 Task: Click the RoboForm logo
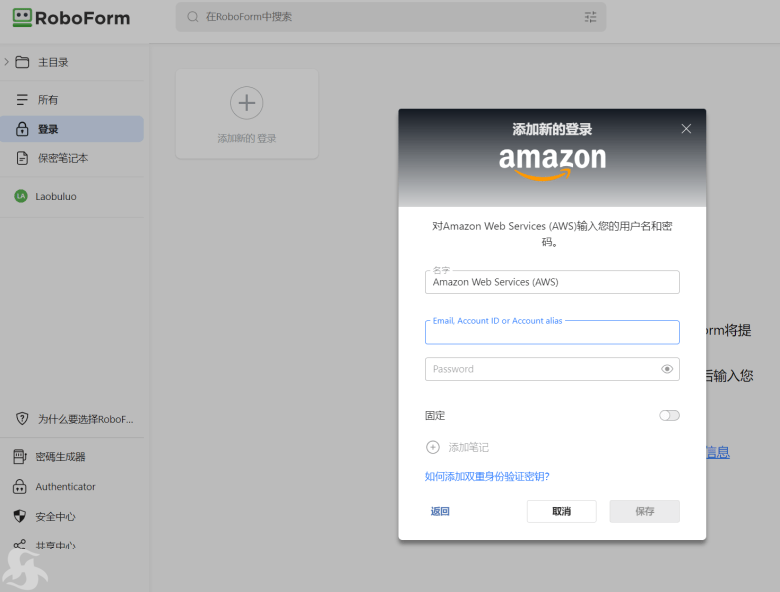coord(71,18)
